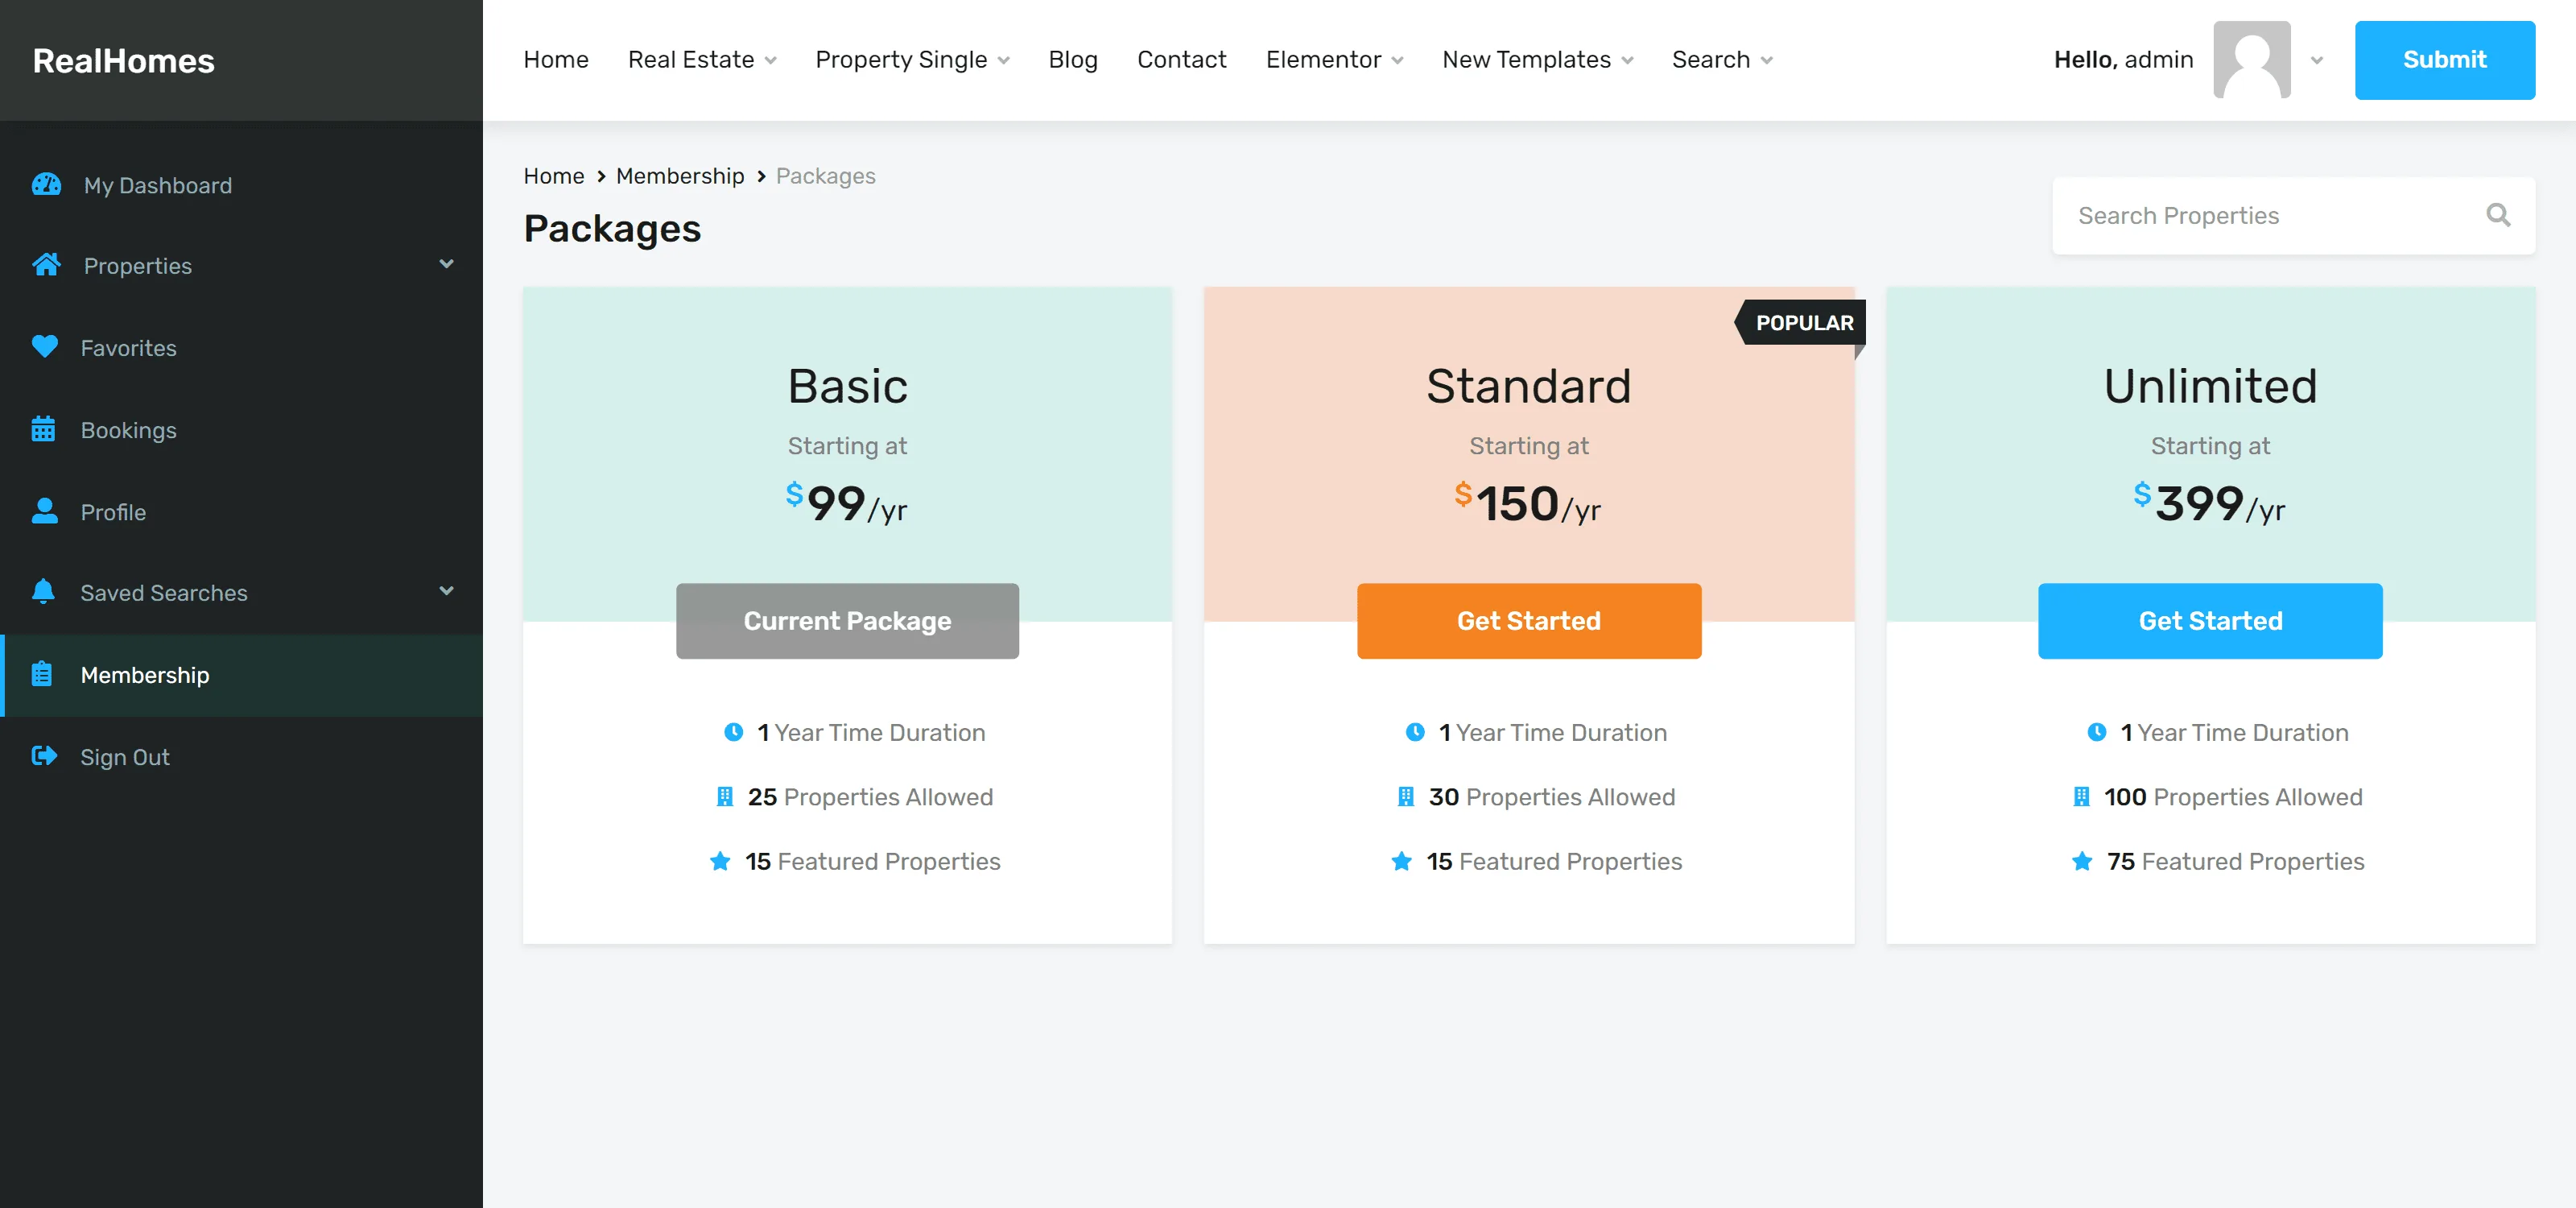Click the Current Package button
The image size is (2576, 1208).
(x=847, y=620)
